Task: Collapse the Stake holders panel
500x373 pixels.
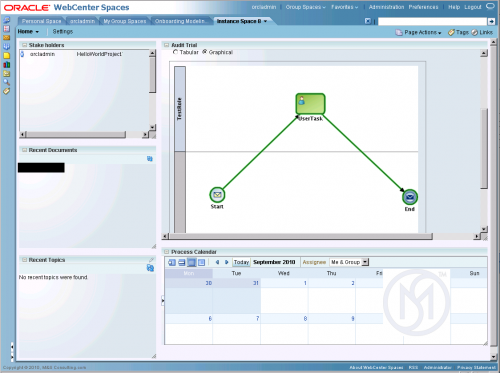Action: tap(24, 45)
